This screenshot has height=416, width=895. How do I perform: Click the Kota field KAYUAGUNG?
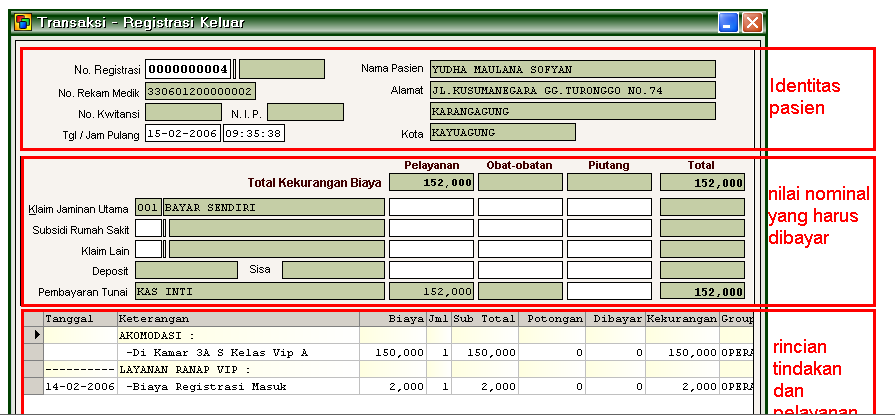click(503, 132)
